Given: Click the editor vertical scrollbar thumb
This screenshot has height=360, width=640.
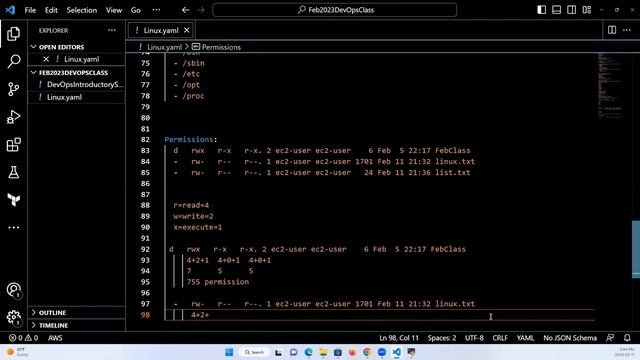Looking at the screenshot, I should coord(636,249).
